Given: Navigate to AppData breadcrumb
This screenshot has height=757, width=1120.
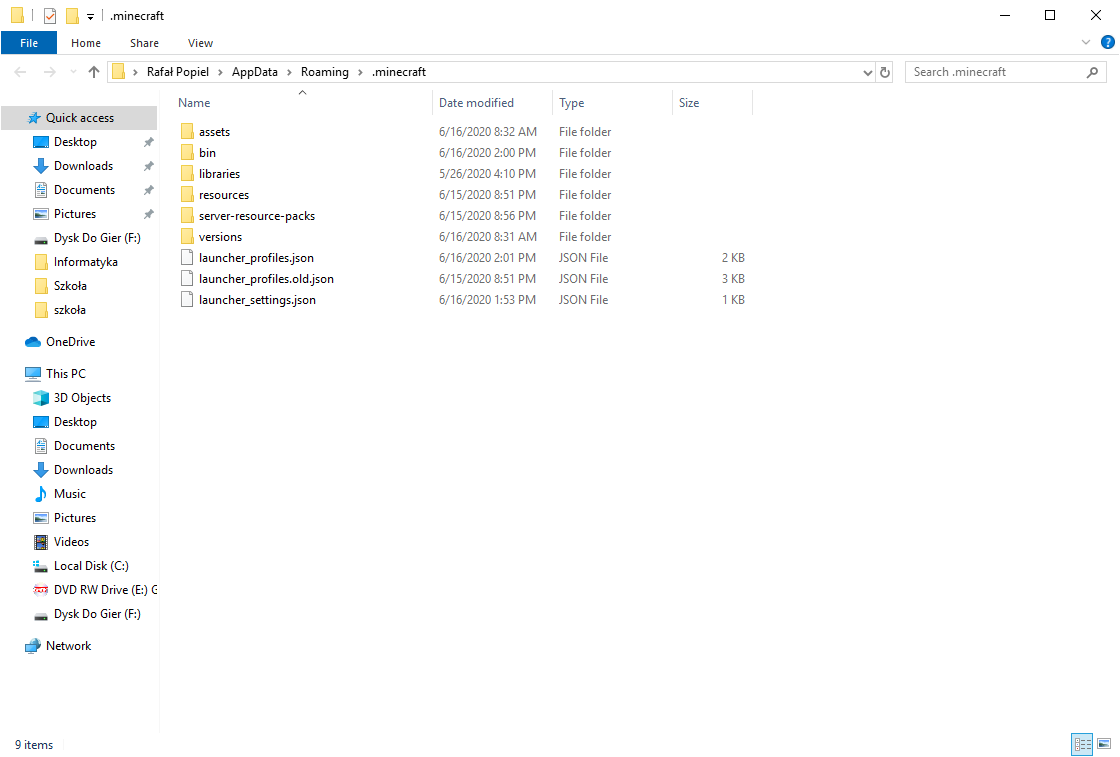Looking at the screenshot, I should pyautogui.click(x=254, y=72).
